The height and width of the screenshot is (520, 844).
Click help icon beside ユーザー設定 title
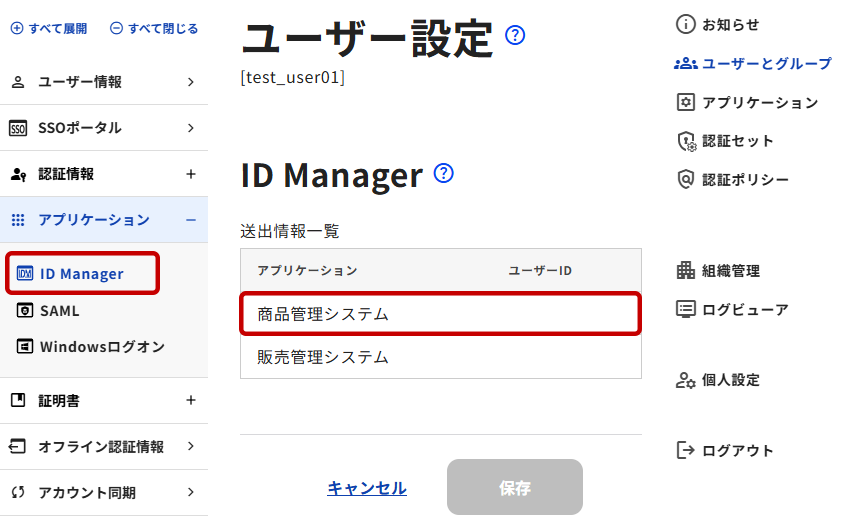point(516,36)
